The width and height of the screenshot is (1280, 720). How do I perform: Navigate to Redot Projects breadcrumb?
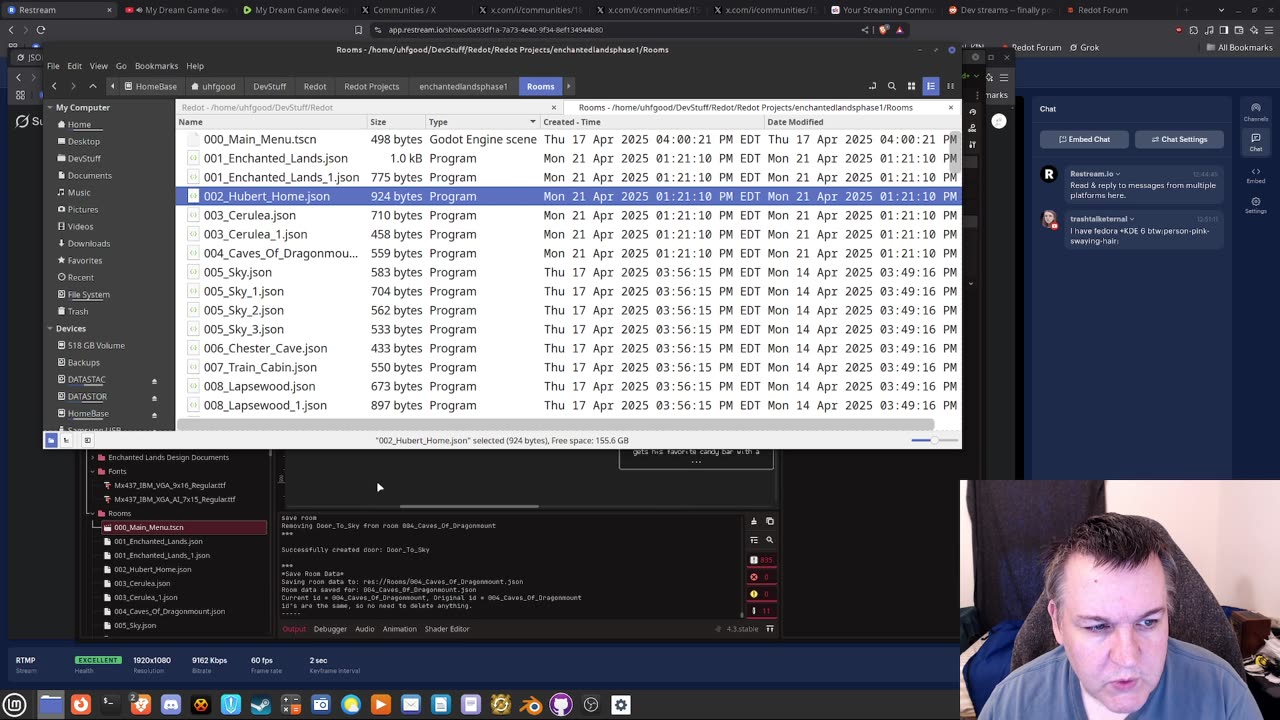(x=371, y=86)
